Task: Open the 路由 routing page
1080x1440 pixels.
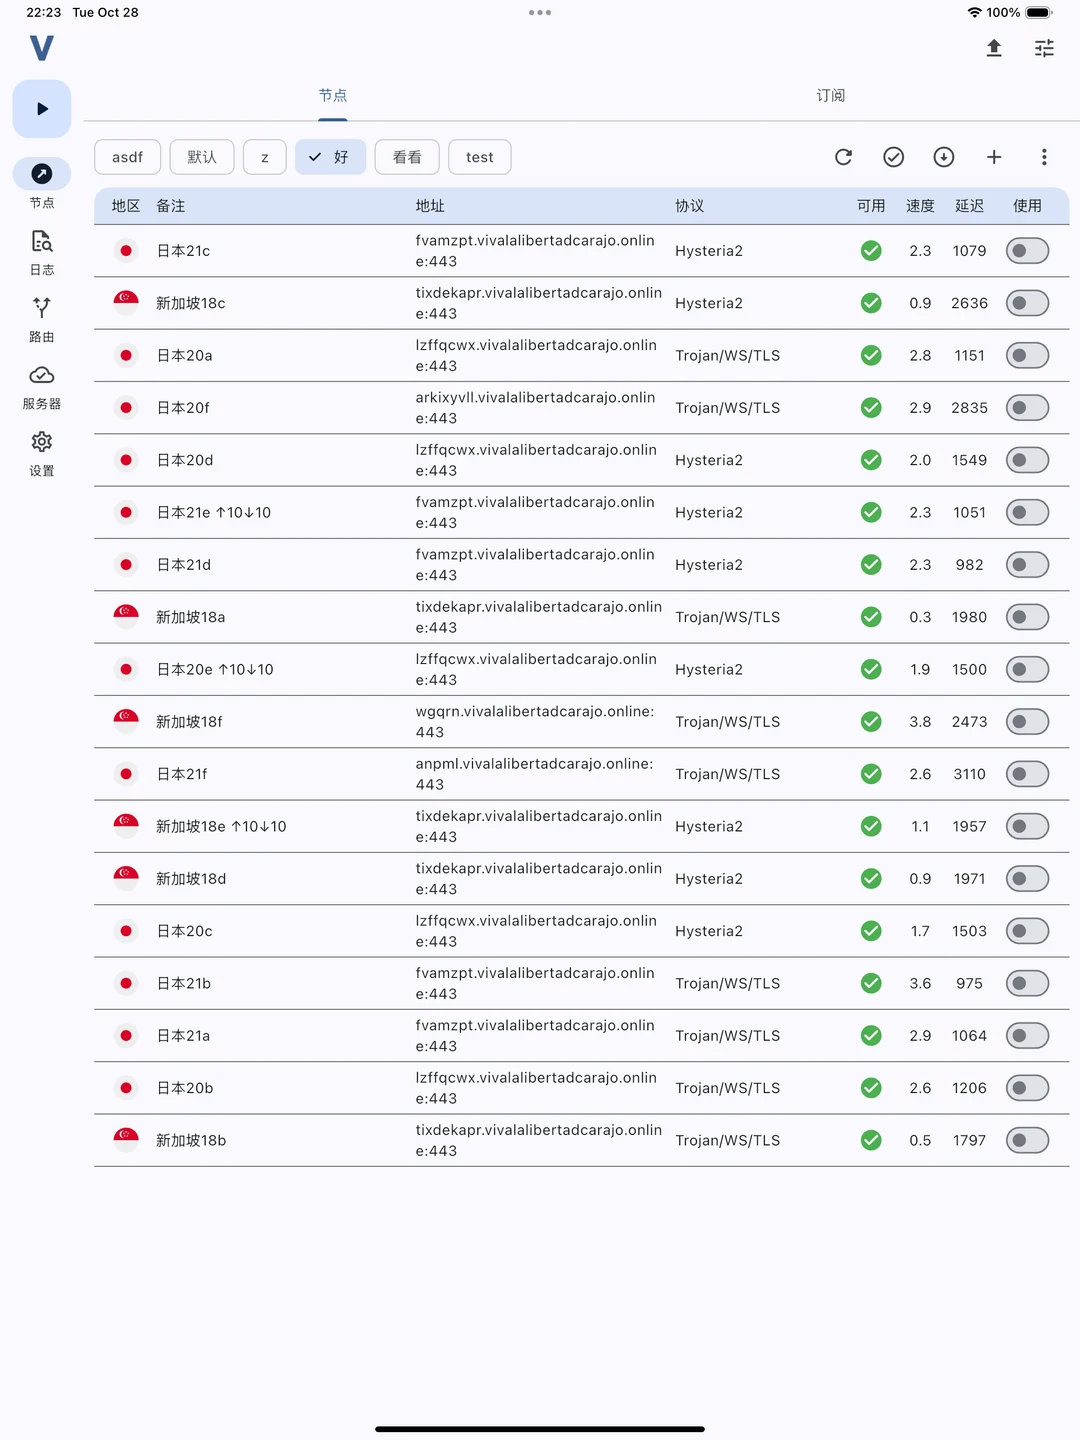Action: pyautogui.click(x=42, y=319)
